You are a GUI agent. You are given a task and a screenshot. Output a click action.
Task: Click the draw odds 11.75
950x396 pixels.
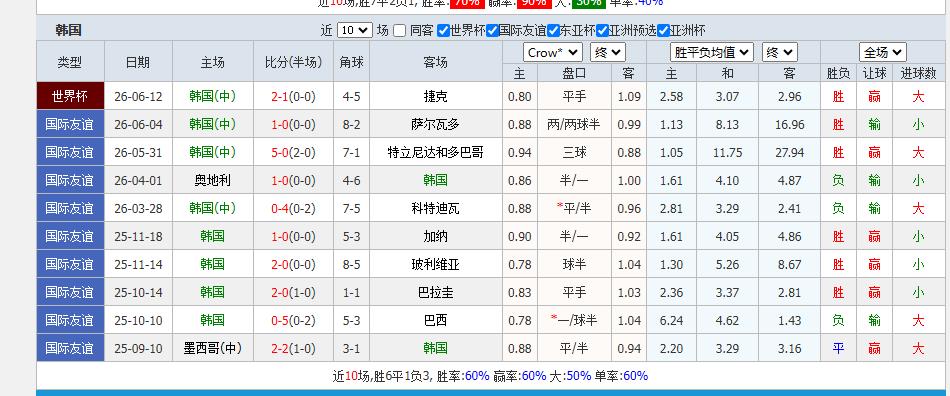[x=728, y=153]
